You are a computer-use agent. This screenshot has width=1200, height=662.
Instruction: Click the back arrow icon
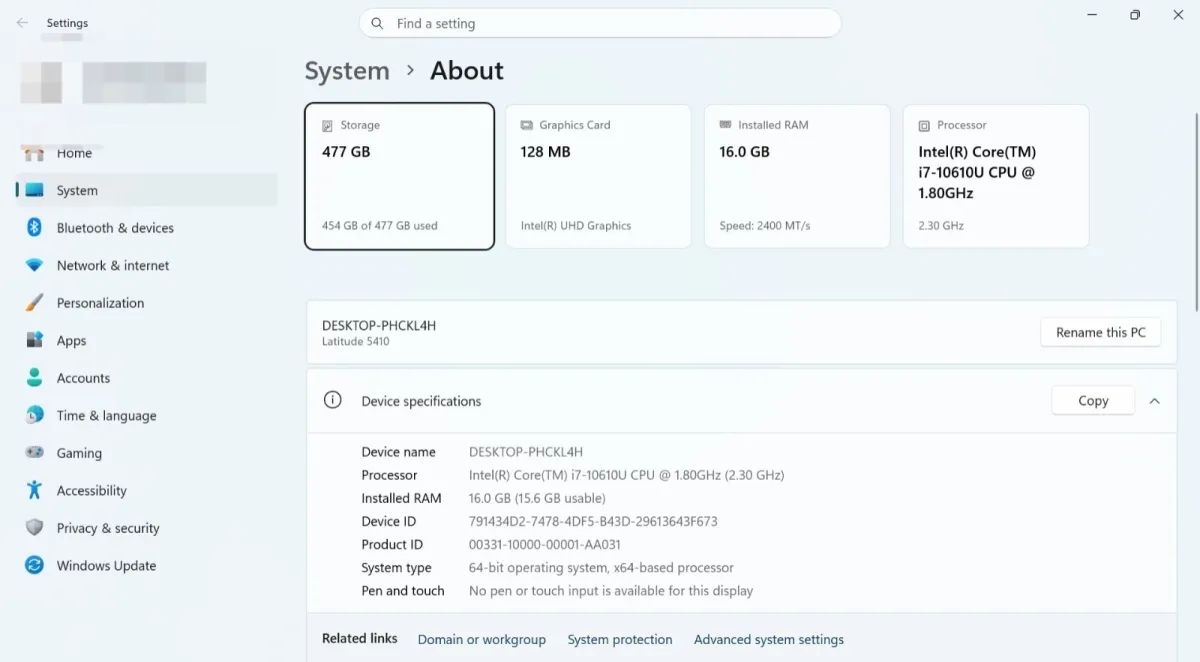22,23
